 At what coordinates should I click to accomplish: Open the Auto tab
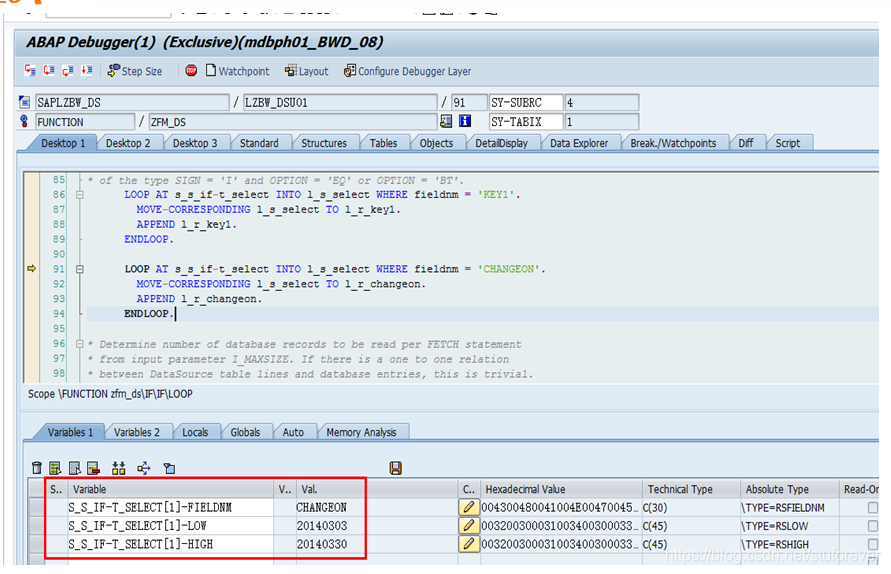point(293,432)
